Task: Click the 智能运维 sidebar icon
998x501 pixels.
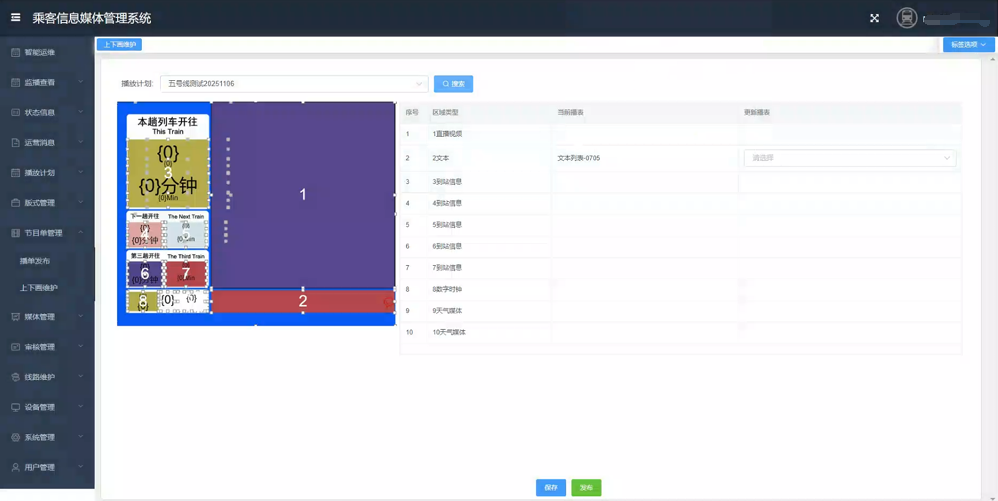Action: (x=15, y=52)
